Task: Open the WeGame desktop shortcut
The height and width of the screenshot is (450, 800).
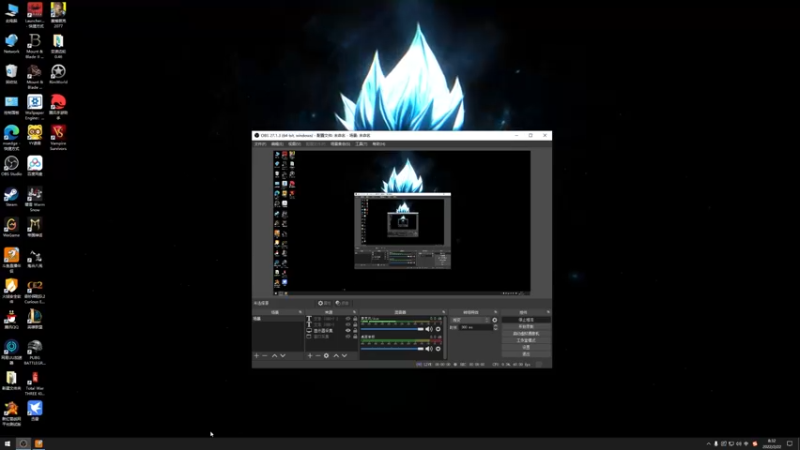Action: tap(11, 227)
